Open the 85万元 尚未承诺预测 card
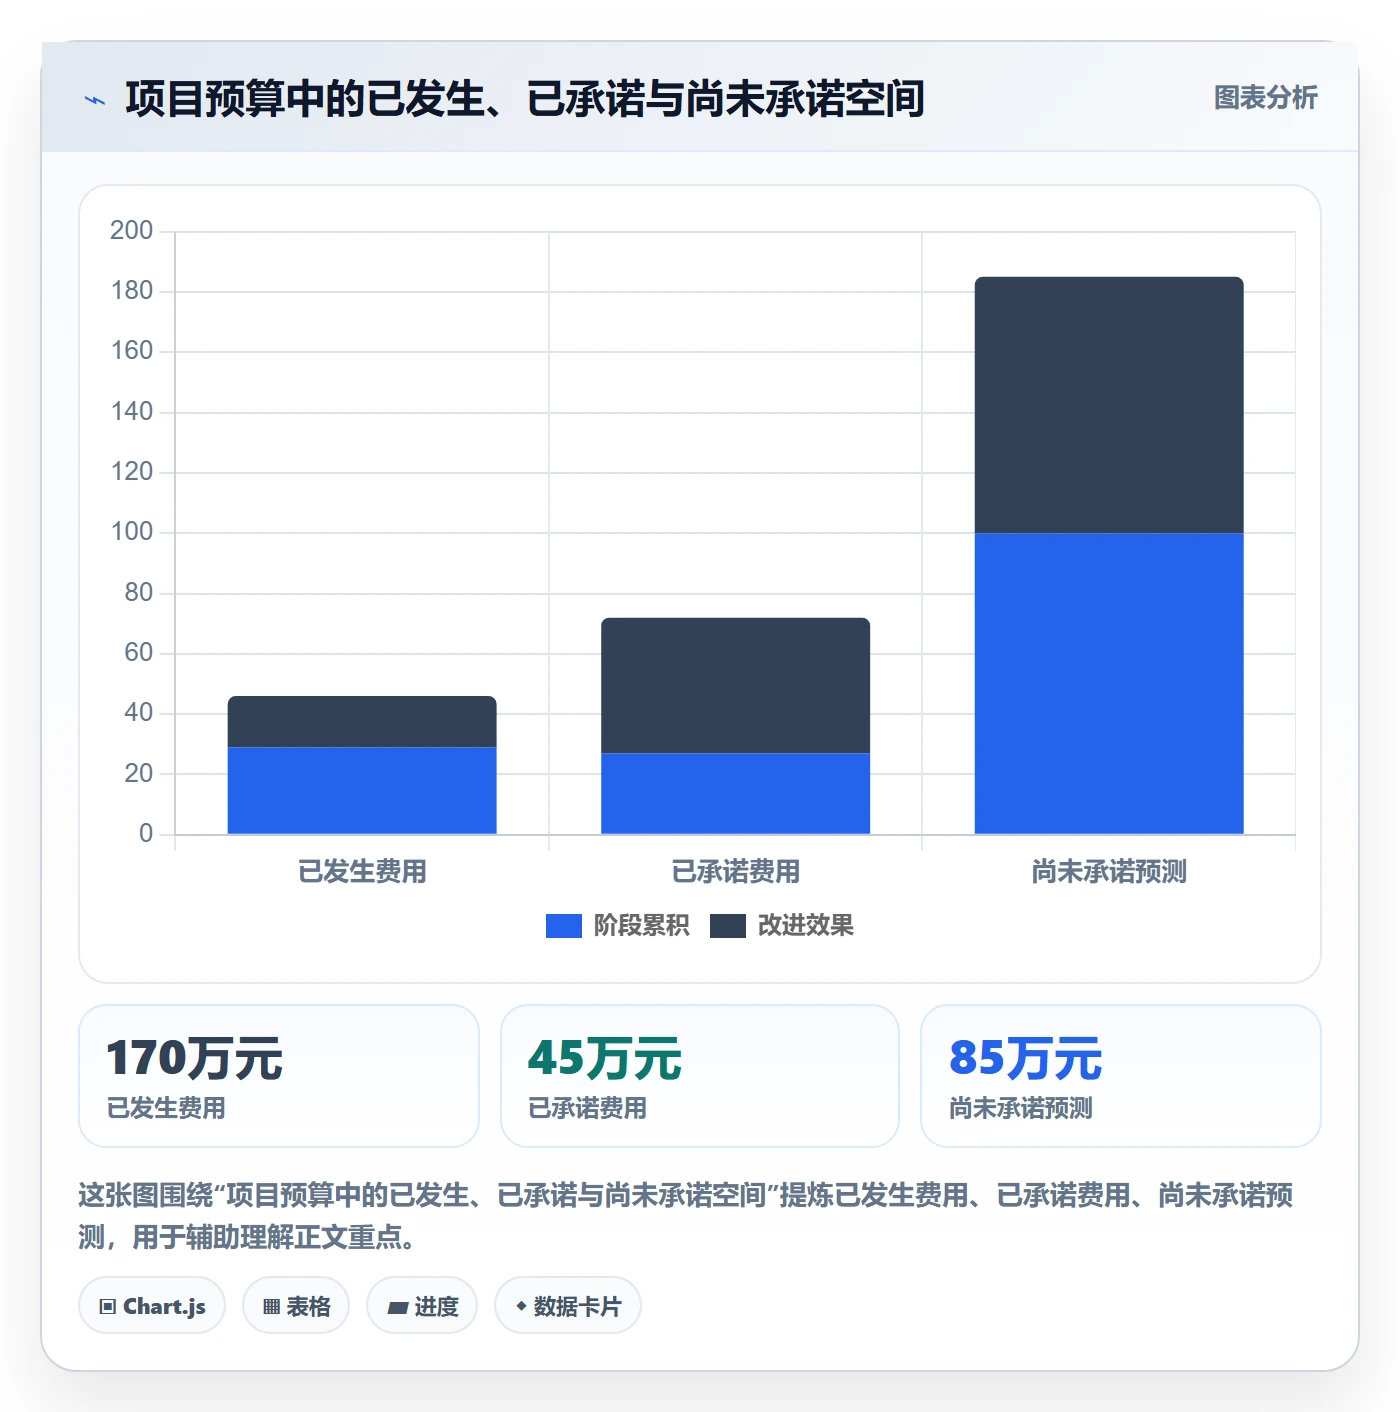Image resolution: width=1400 pixels, height=1412 pixels. click(1121, 1076)
